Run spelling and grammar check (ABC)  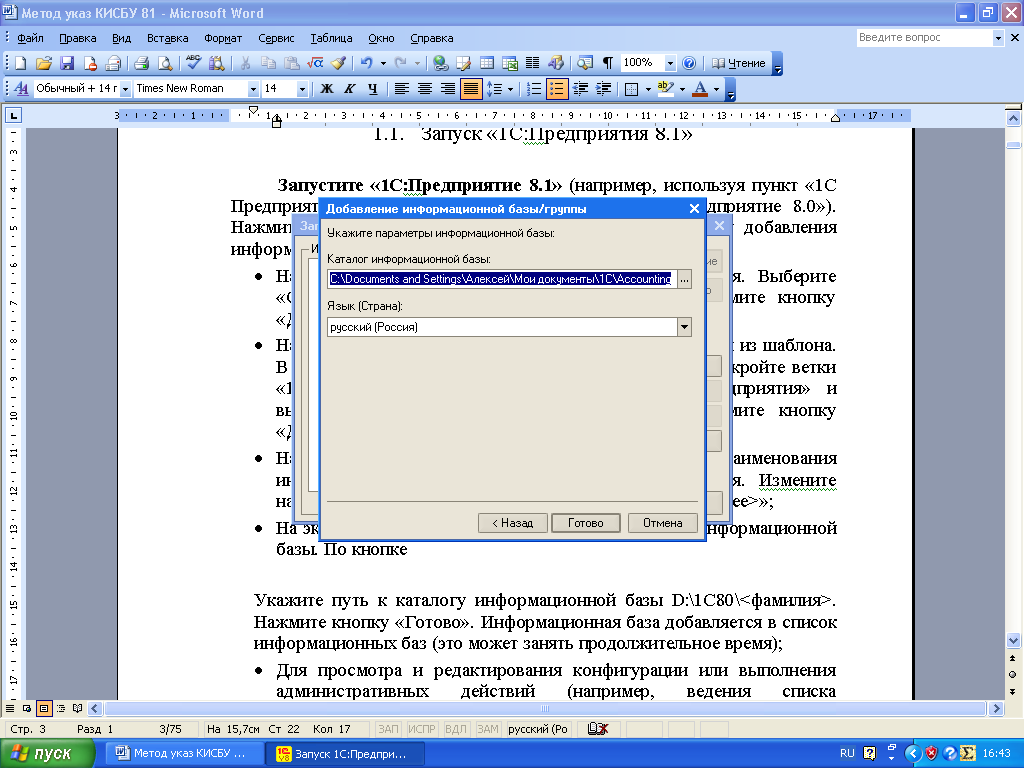193,63
